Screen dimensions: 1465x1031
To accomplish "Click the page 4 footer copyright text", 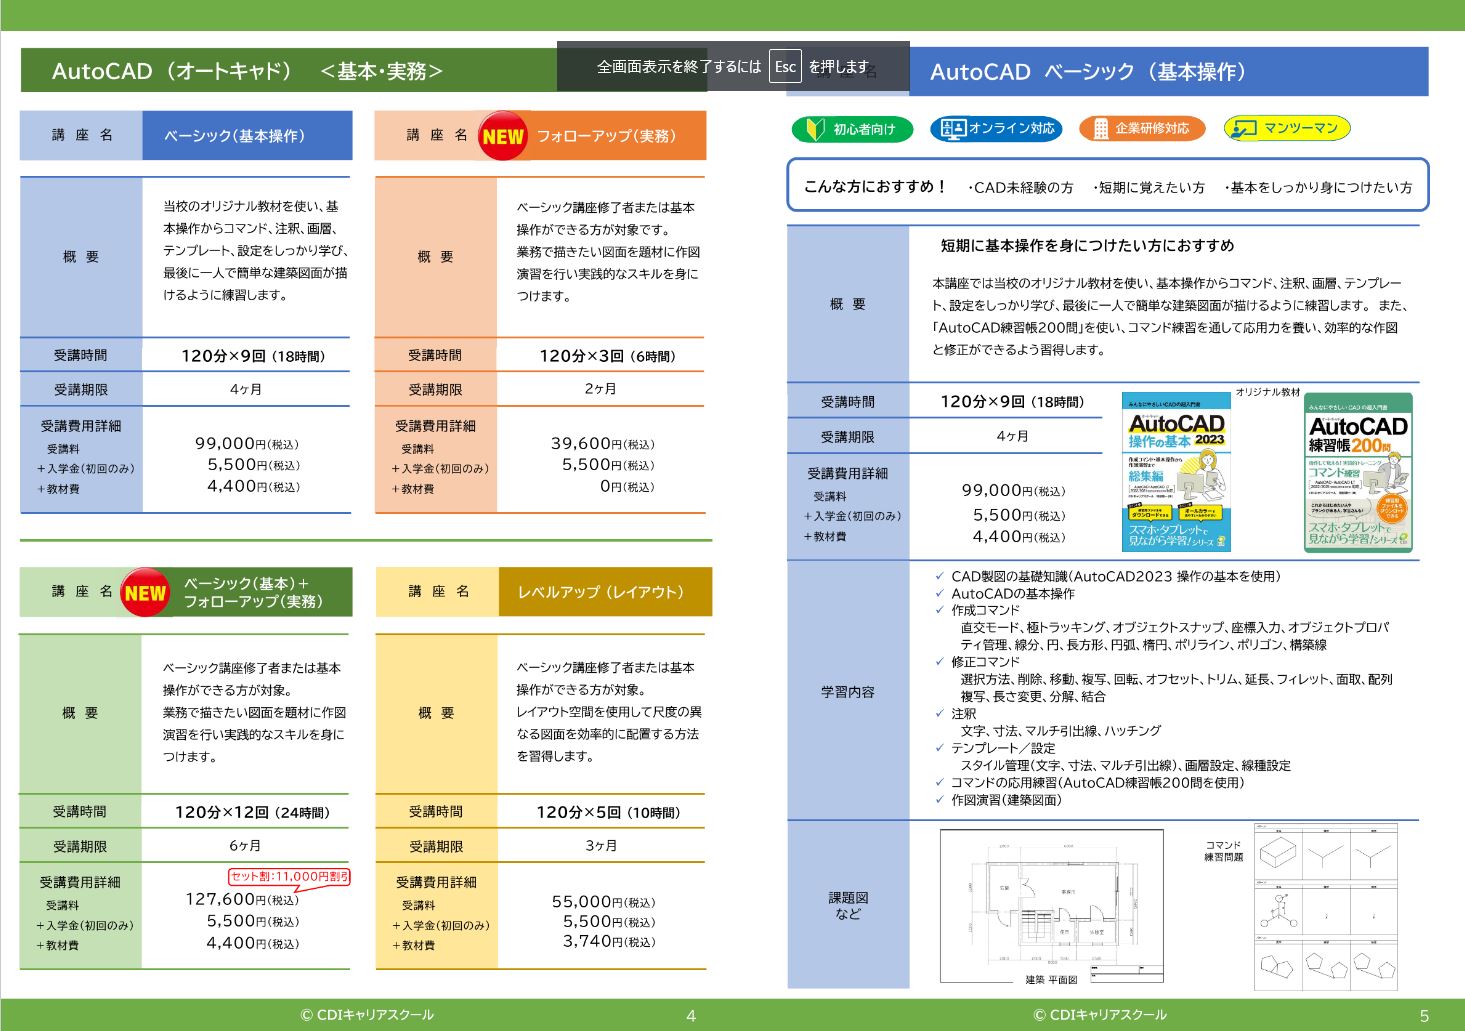I will point(367,1014).
